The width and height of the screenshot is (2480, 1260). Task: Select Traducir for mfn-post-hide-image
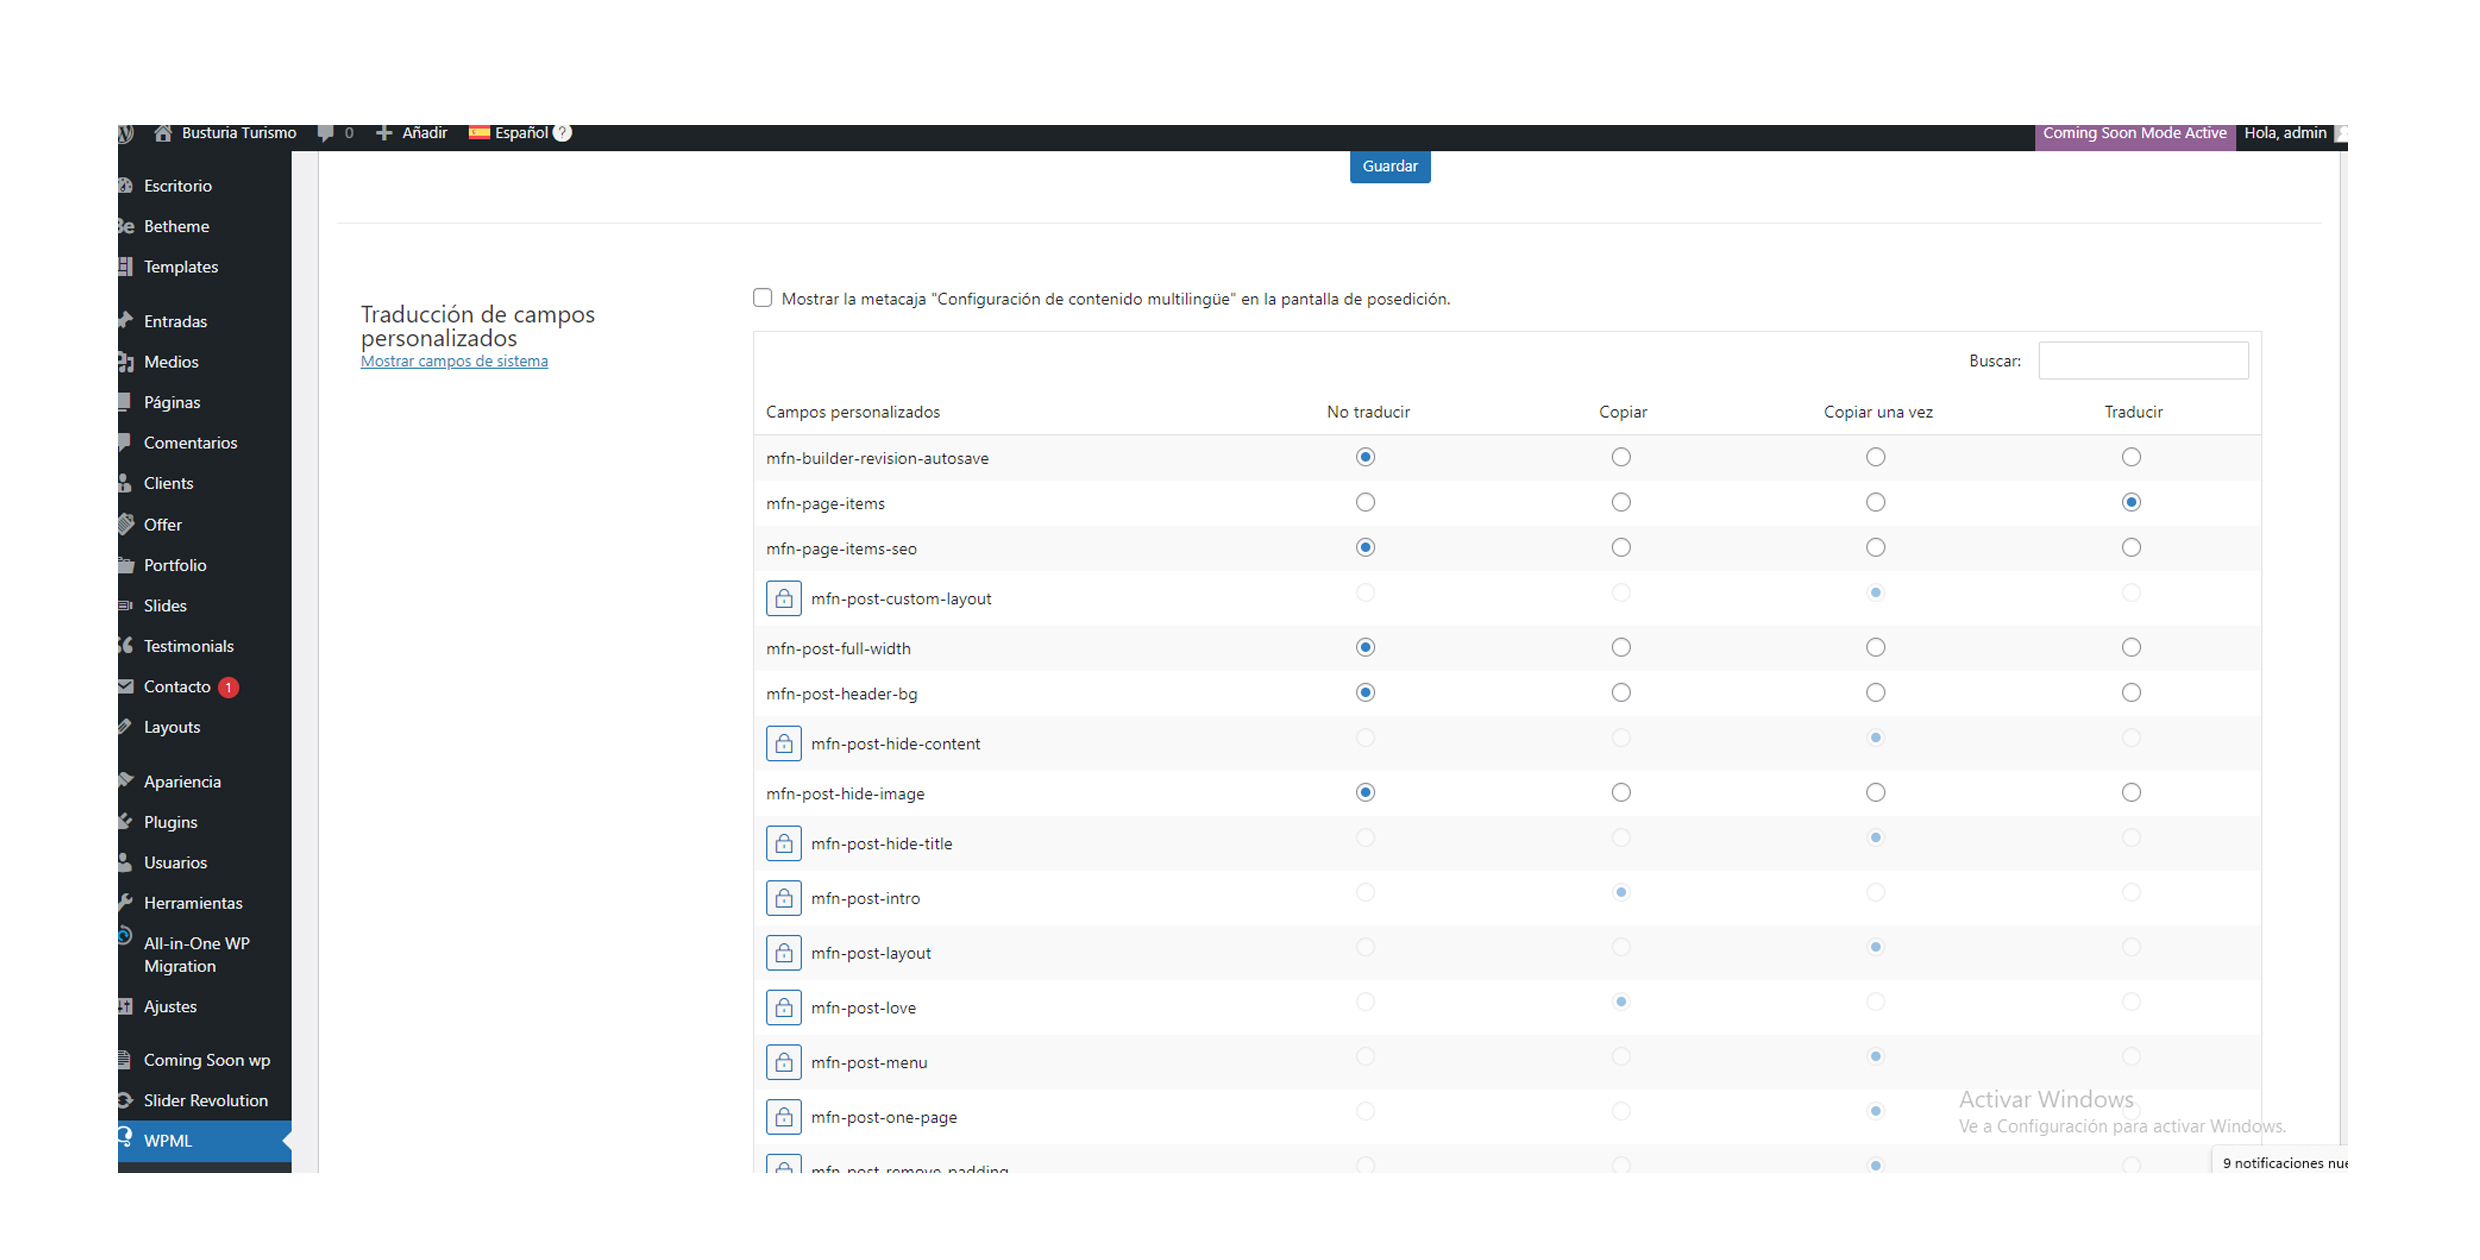coord(2131,792)
